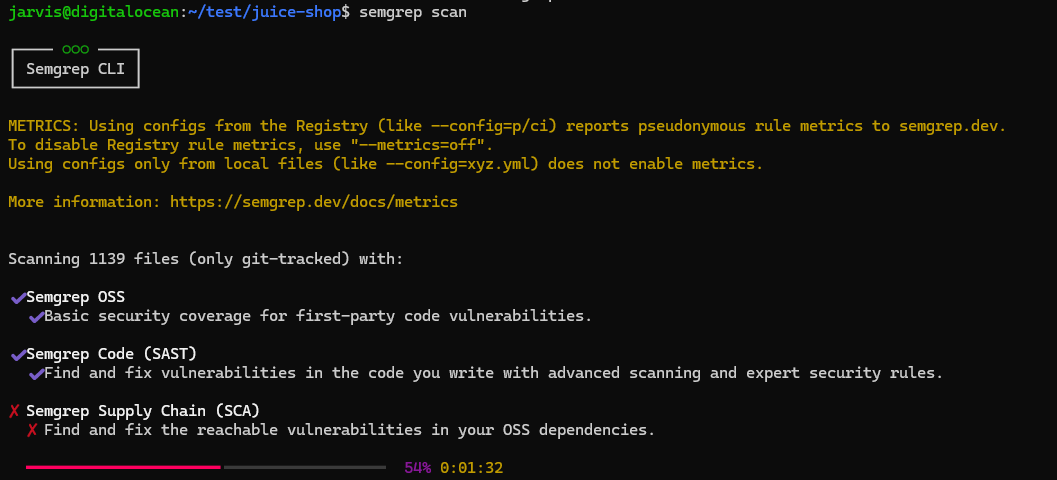
Task: Click the Semgrep CLI boxed banner
Action: (x=76, y=68)
